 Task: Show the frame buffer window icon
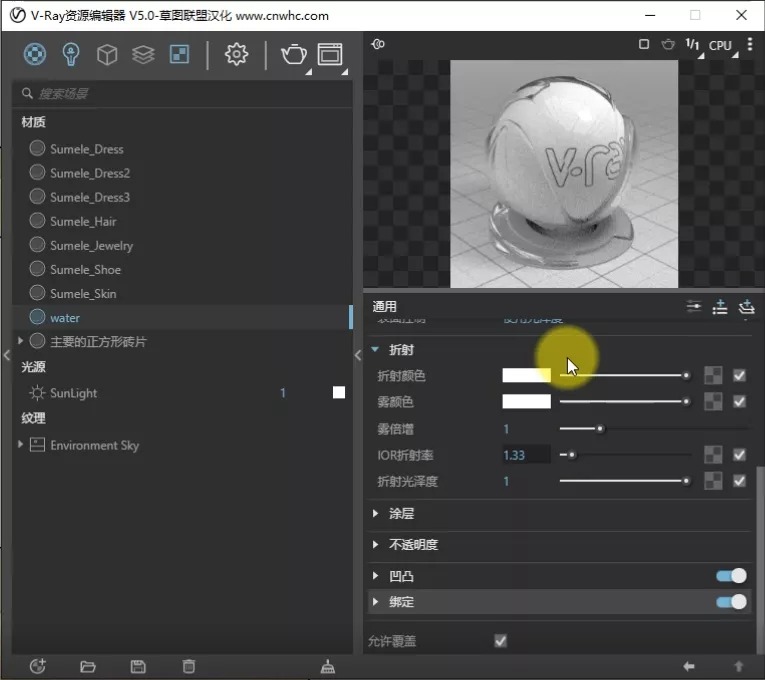coord(330,54)
